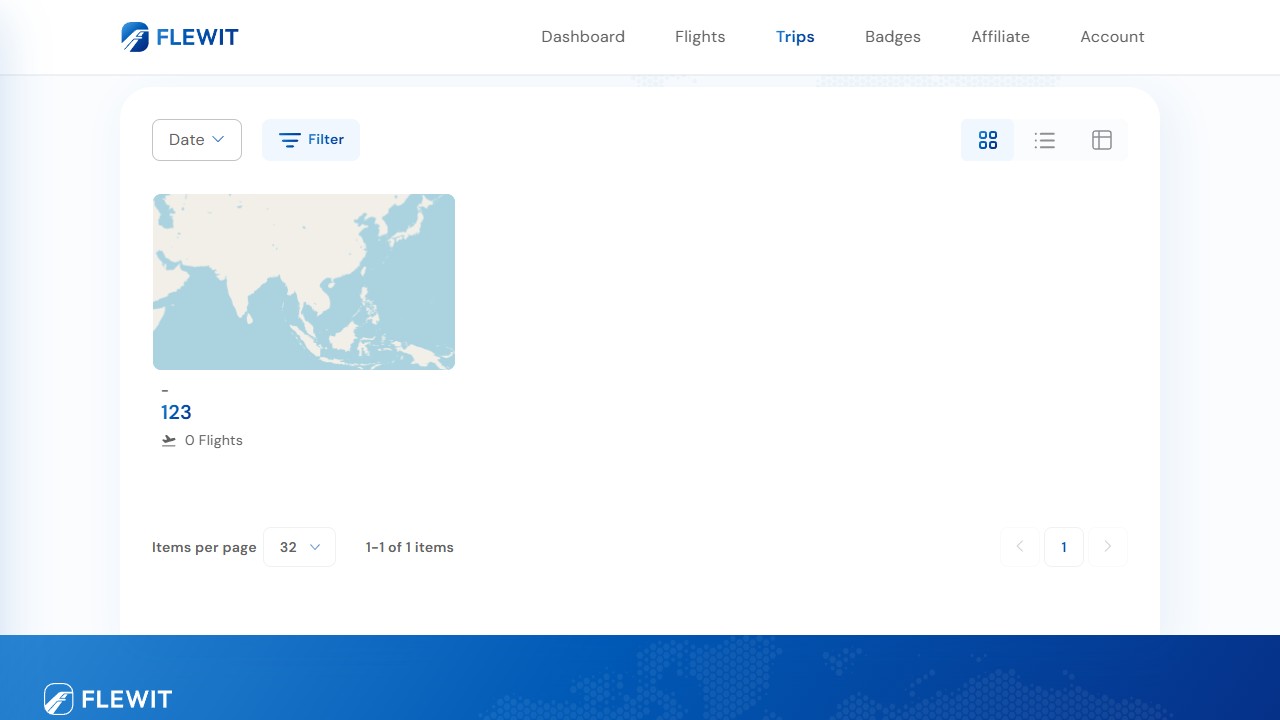Open Account settings
Screen dimensions: 1280x720
coord(1112,37)
